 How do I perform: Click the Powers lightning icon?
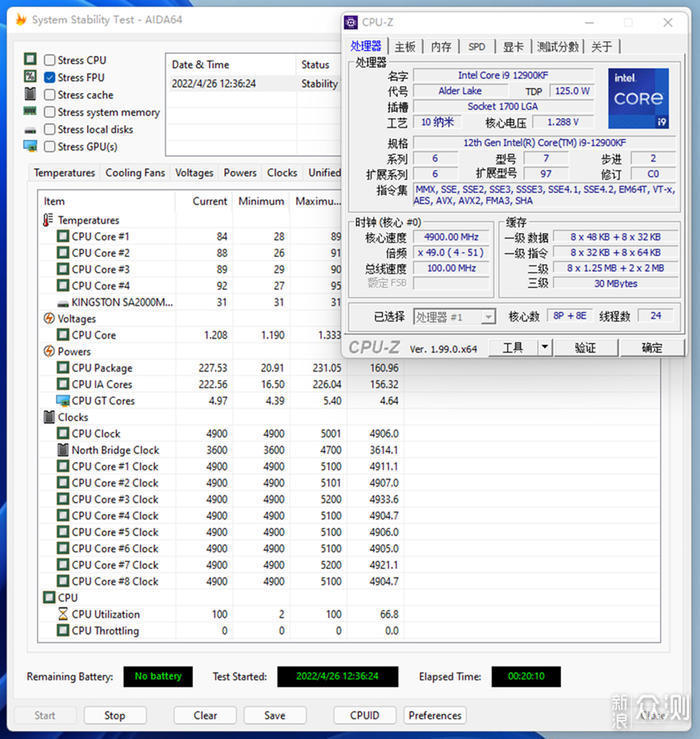49,351
